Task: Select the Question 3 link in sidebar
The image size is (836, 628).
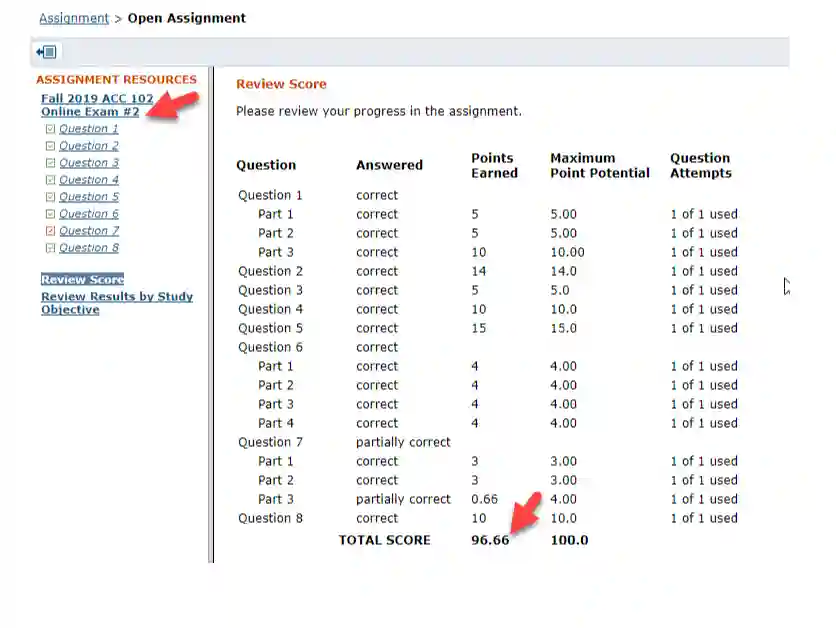Action: 89,163
